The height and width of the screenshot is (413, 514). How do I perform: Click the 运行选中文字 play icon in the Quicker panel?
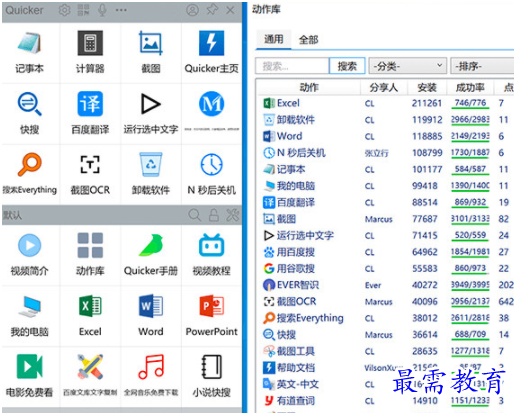[x=151, y=104]
